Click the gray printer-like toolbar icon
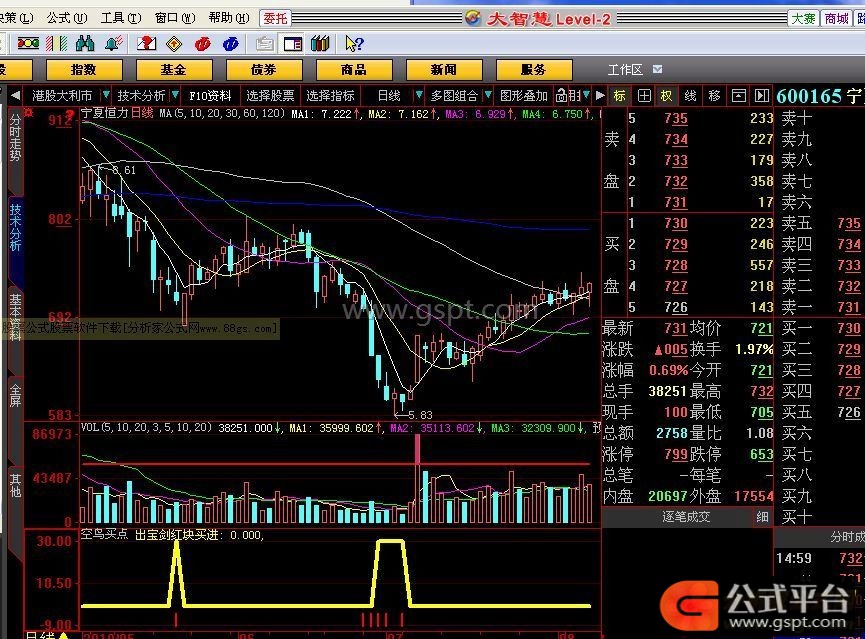The width and height of the screenshot is (865, 639). coord(265,44)
